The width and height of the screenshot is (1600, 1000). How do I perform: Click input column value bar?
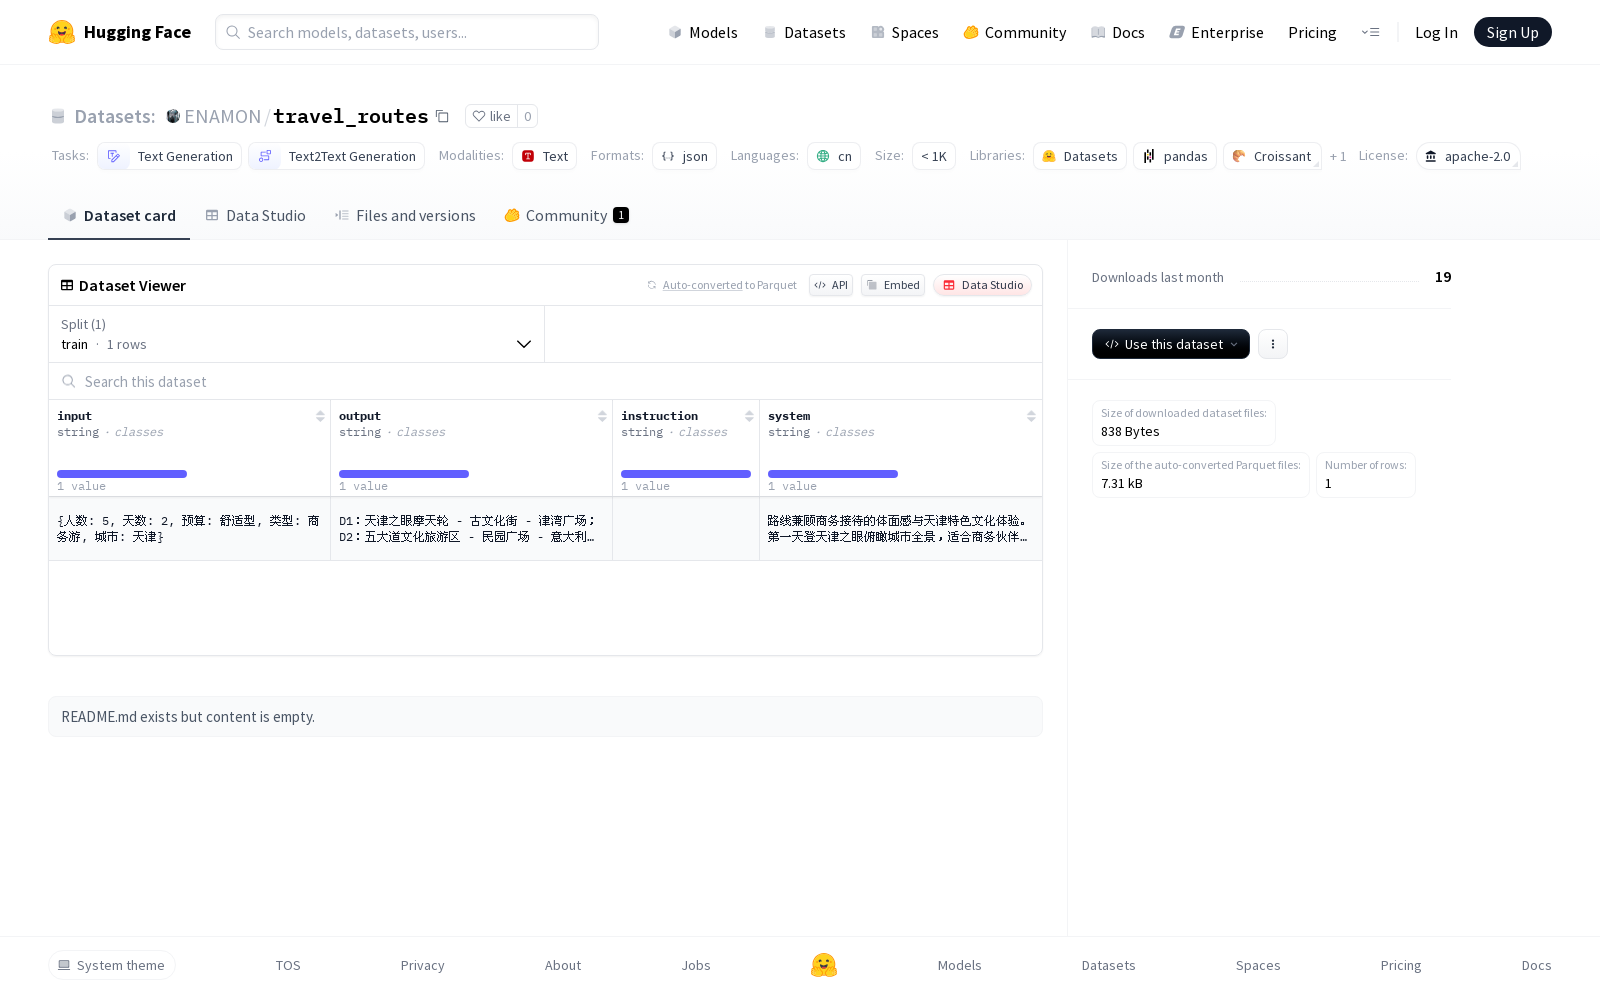(x=122, y=474)
